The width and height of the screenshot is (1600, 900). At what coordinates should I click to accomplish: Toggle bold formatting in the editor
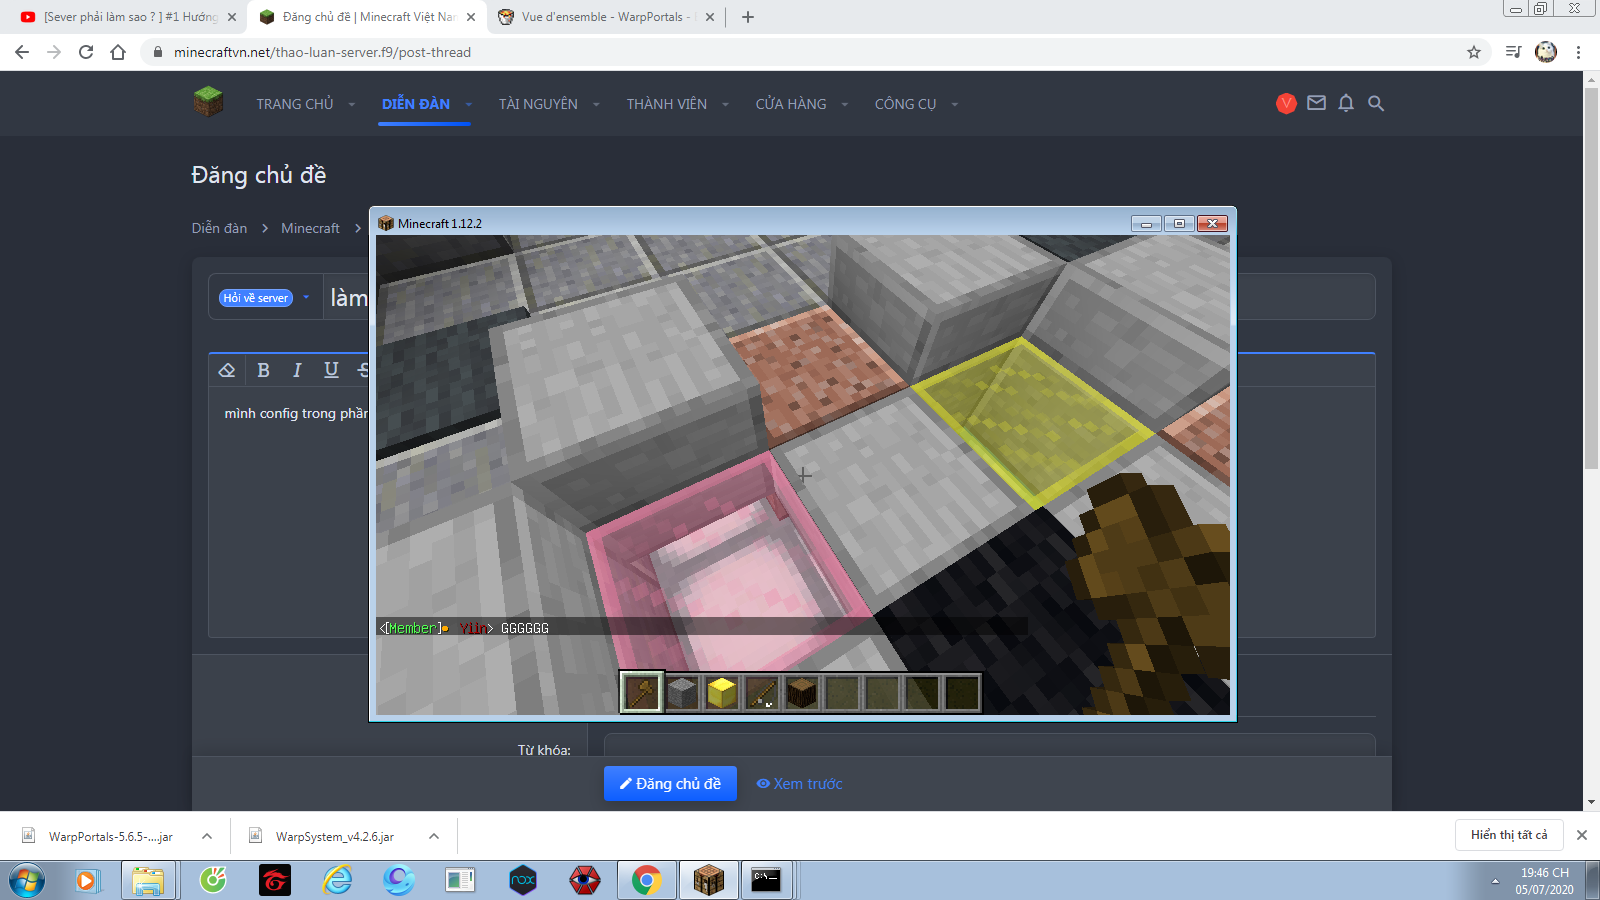pyautogui.click(x=263, y=370)
